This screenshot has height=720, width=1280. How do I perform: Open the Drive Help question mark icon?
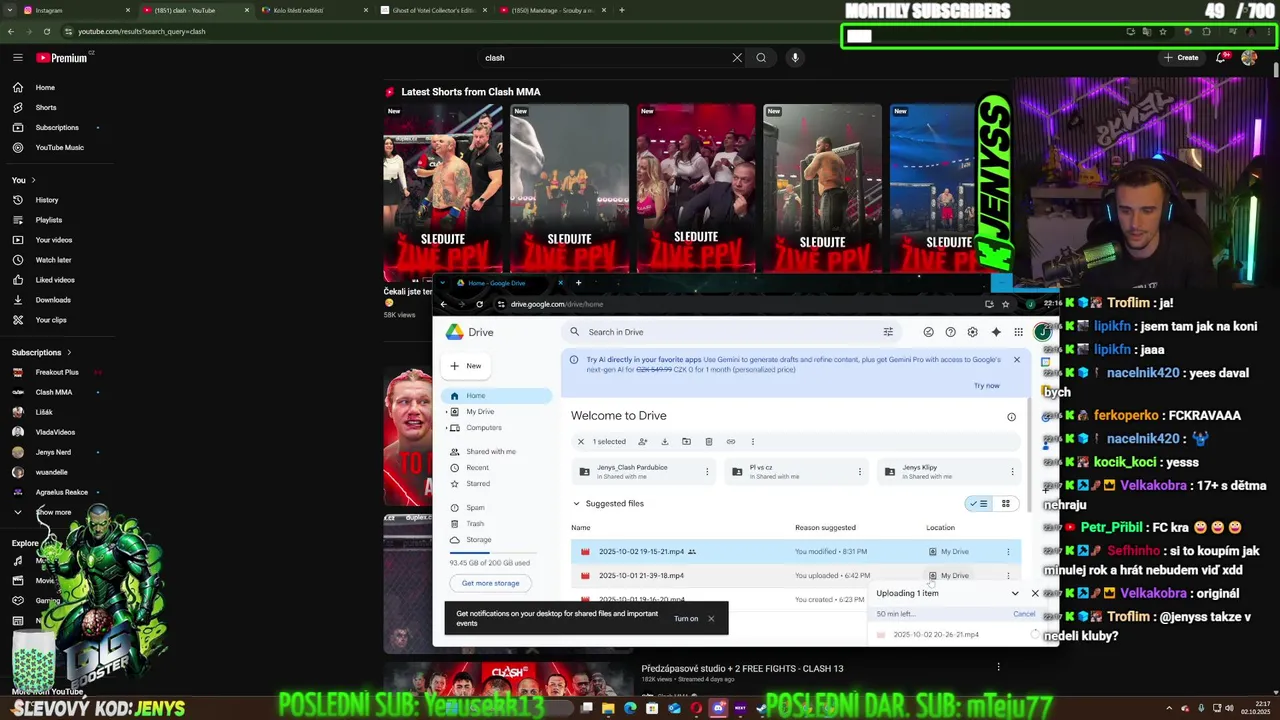[950, 332]
